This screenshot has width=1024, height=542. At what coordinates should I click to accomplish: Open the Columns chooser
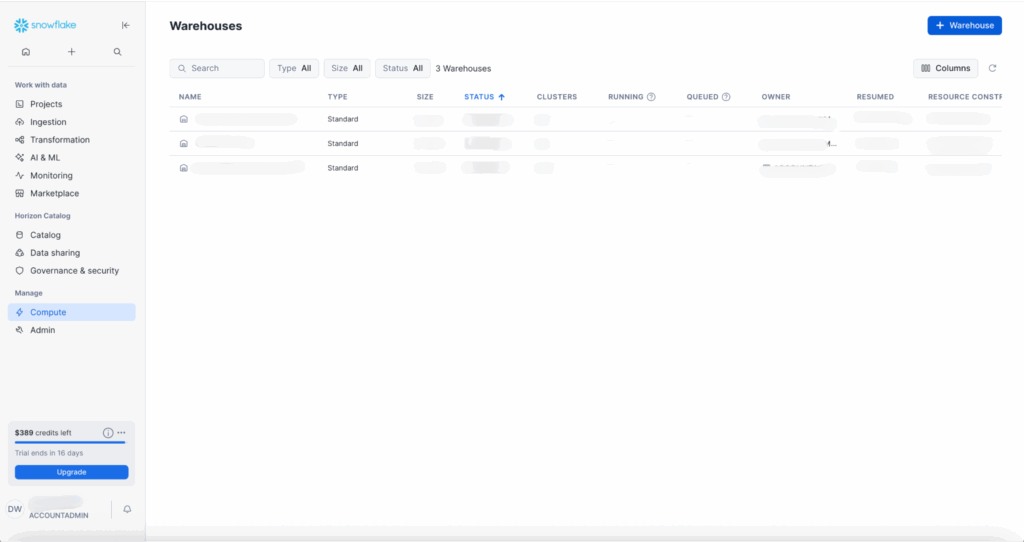pos(945,68)
